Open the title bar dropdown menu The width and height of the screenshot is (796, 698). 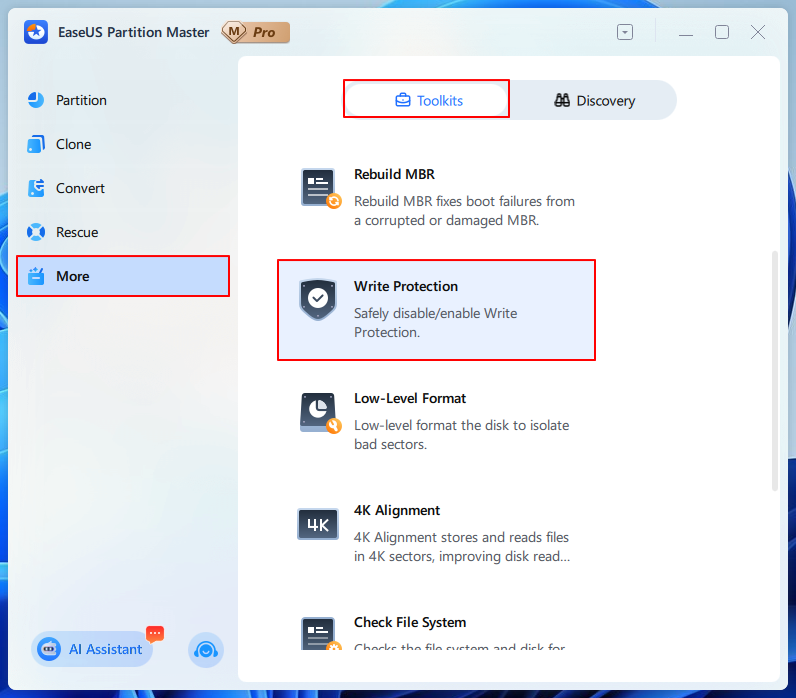coord(625,32)
